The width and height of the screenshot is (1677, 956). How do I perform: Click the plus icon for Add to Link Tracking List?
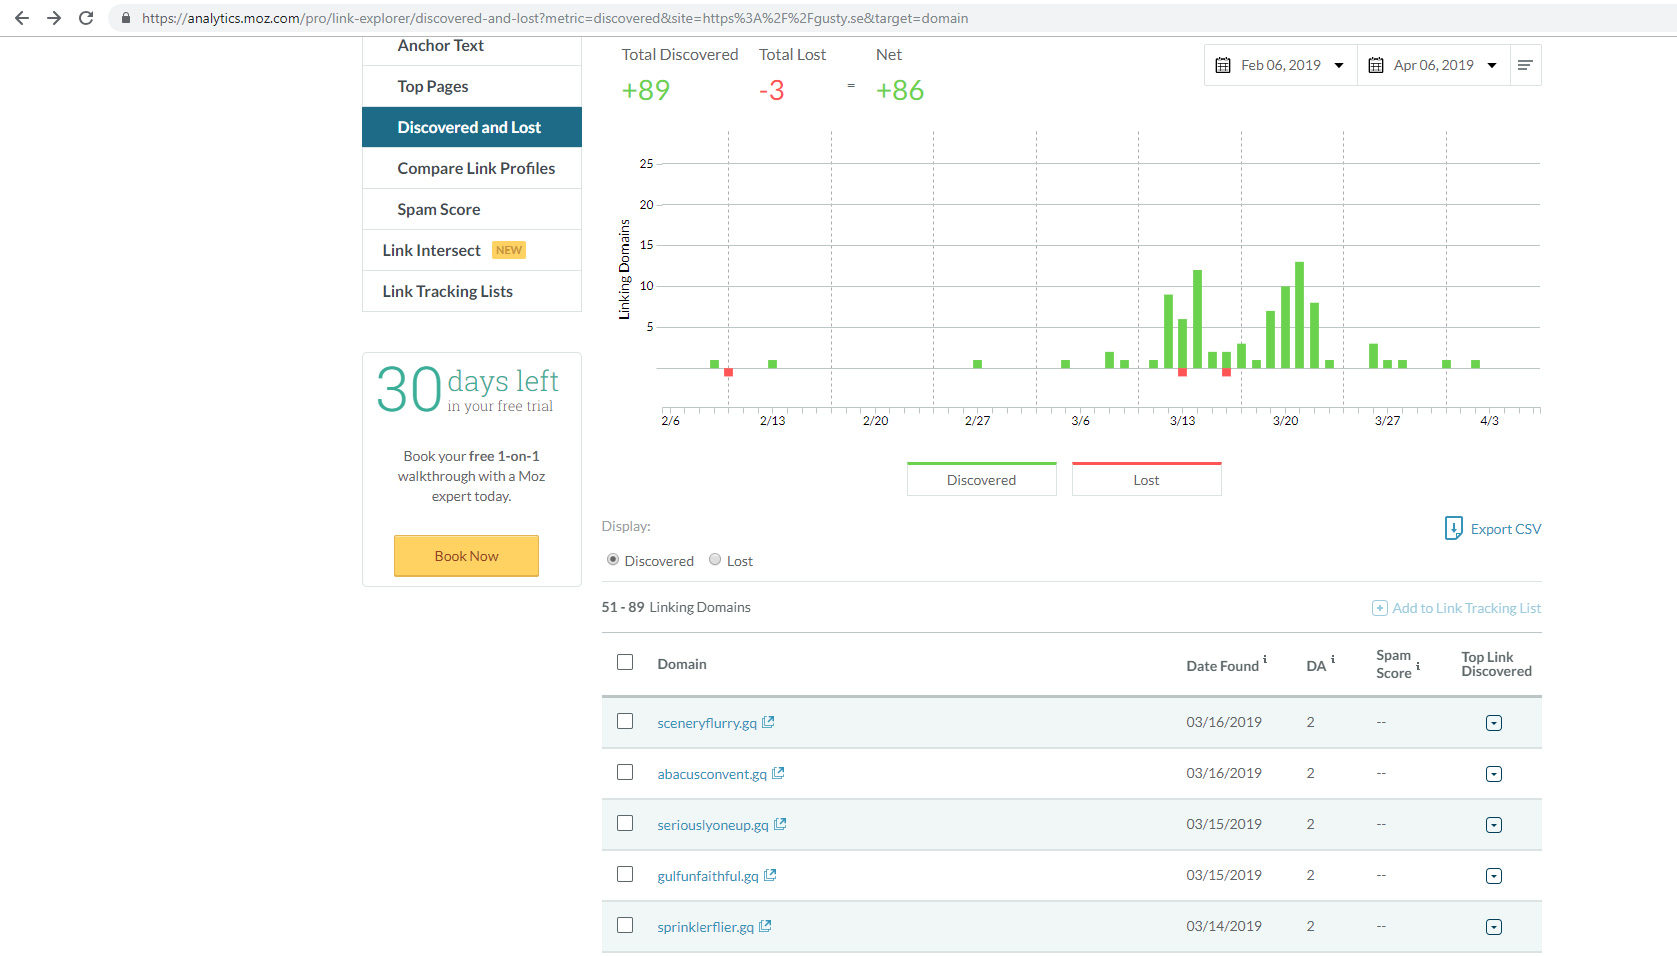(1379, 608)
